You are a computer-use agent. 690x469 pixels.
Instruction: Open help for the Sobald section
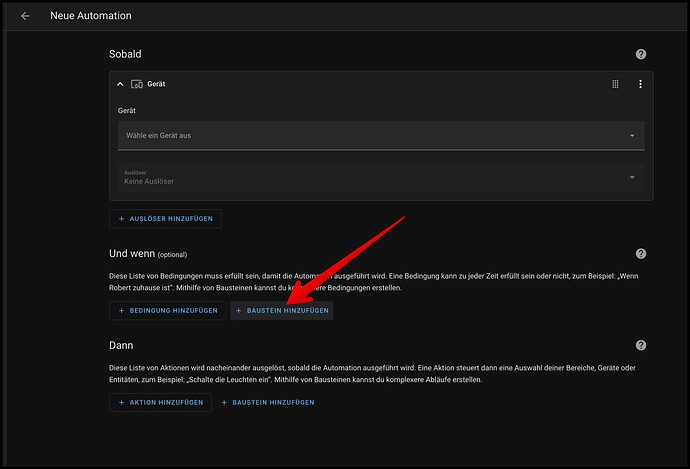coord(641,54)
